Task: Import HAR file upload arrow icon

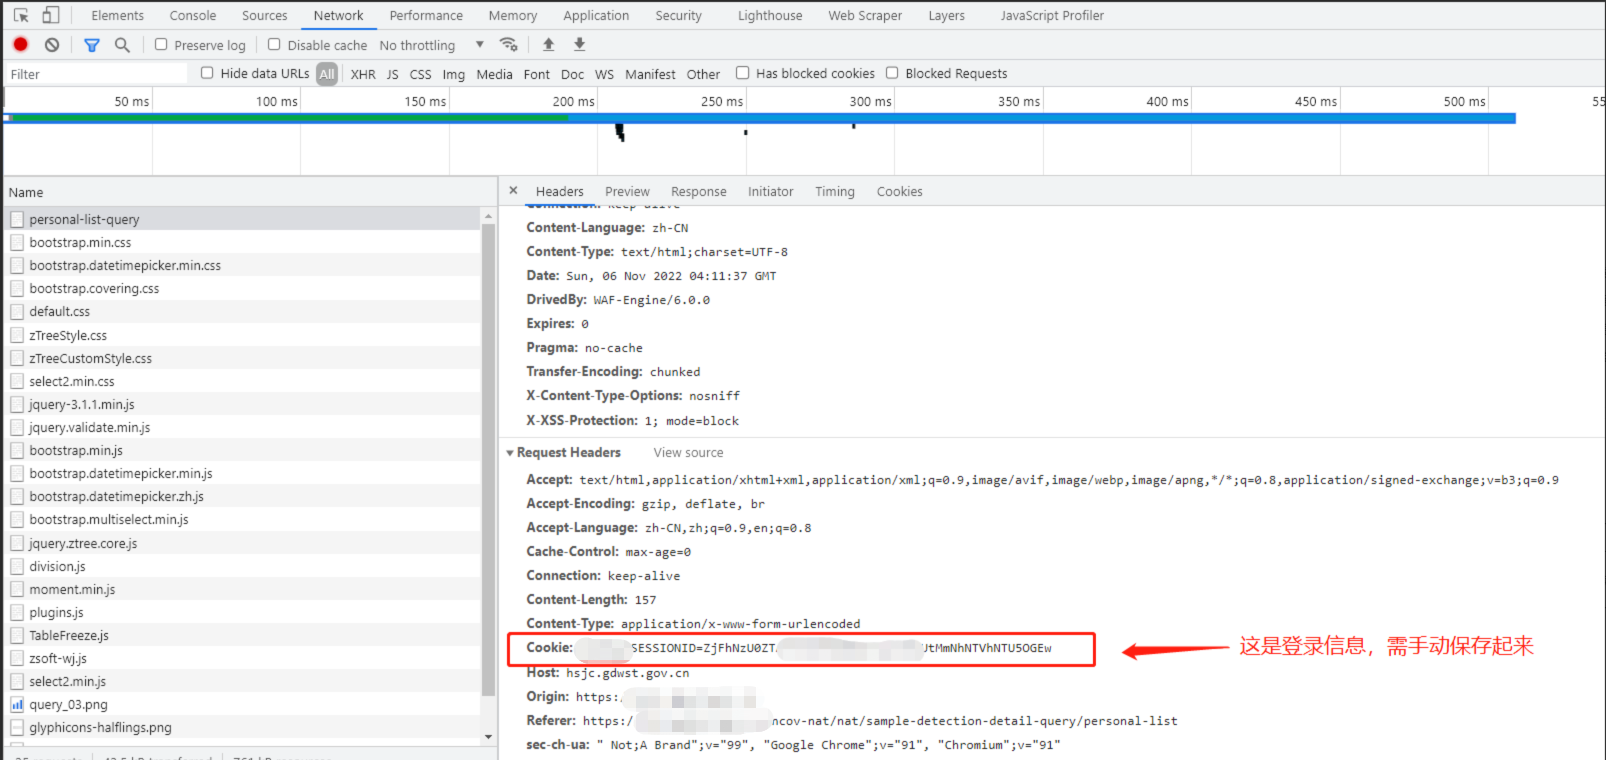Action: (x=548, y=44)
